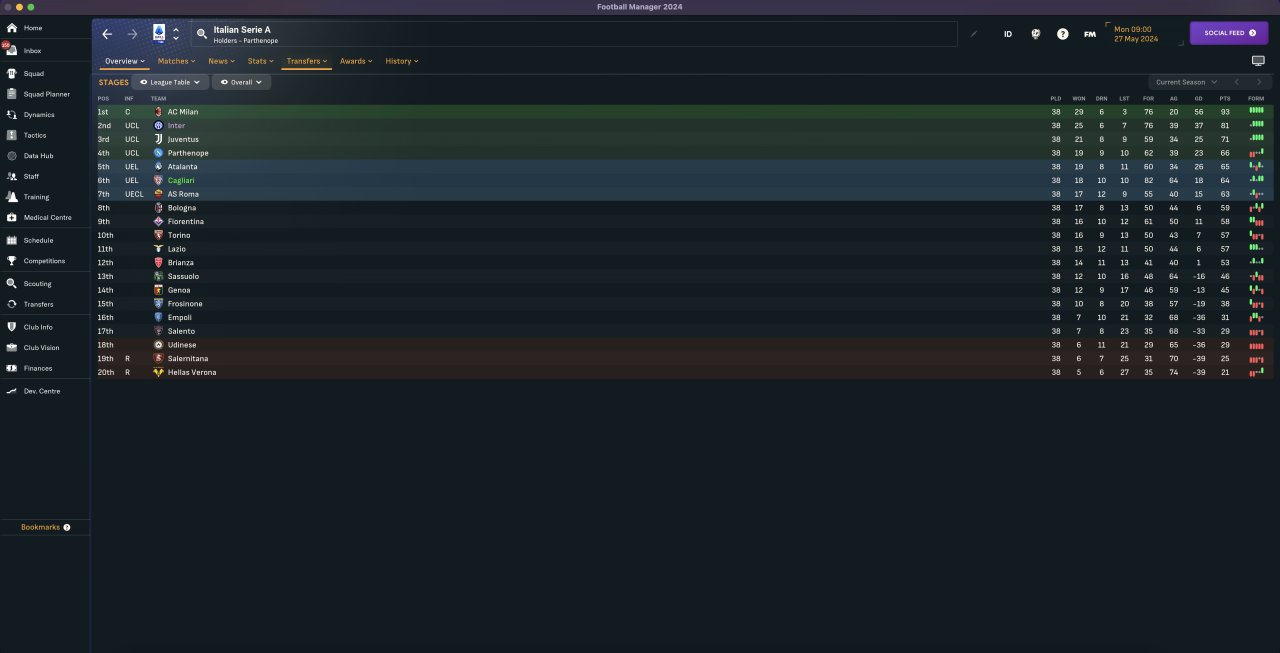1280x653 pixels.
Task: Click the search magnifier icon
Action: coord(202,34)
